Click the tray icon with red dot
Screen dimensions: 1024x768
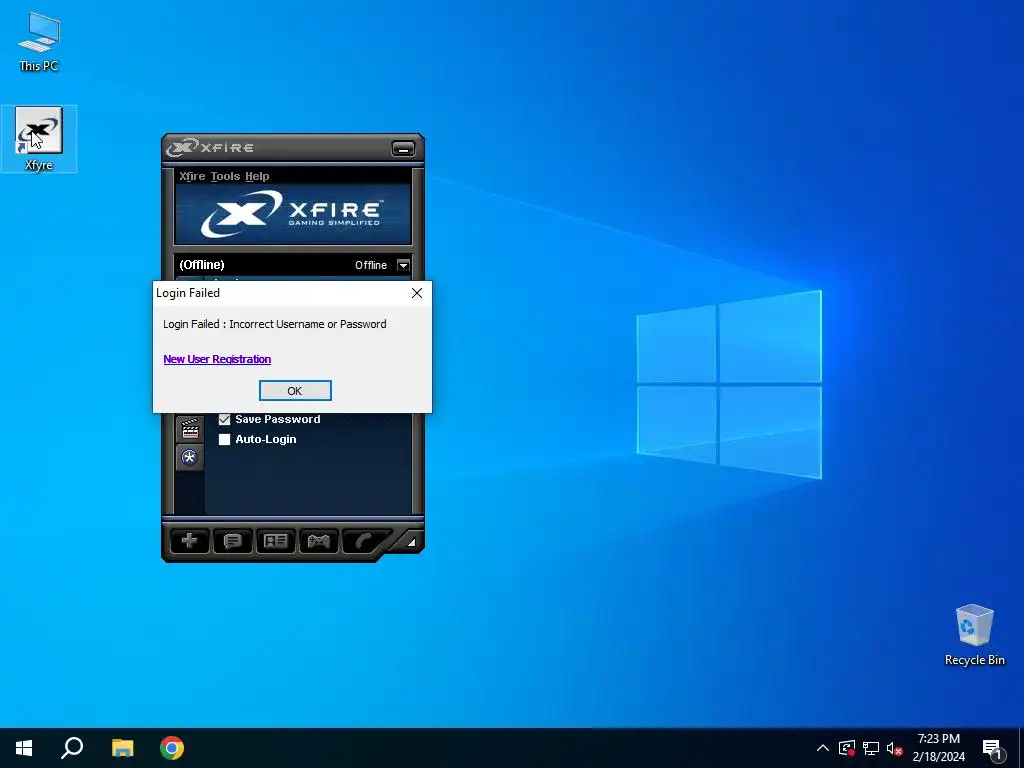click(847, 748)
